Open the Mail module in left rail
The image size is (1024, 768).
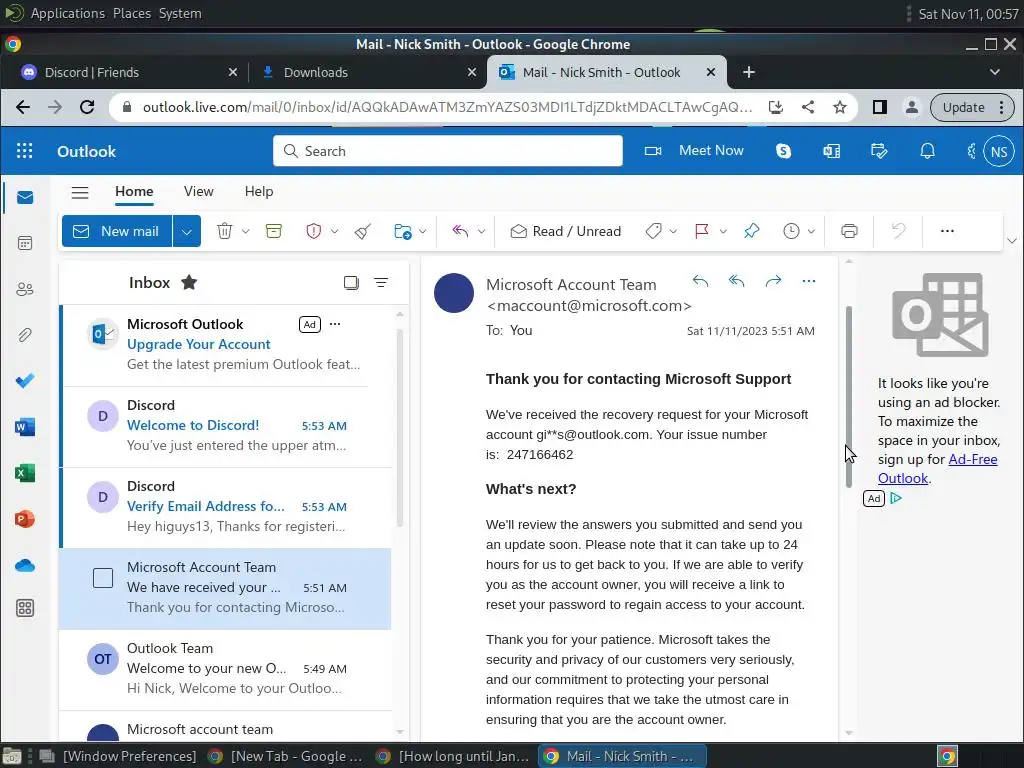click(25, 197)
